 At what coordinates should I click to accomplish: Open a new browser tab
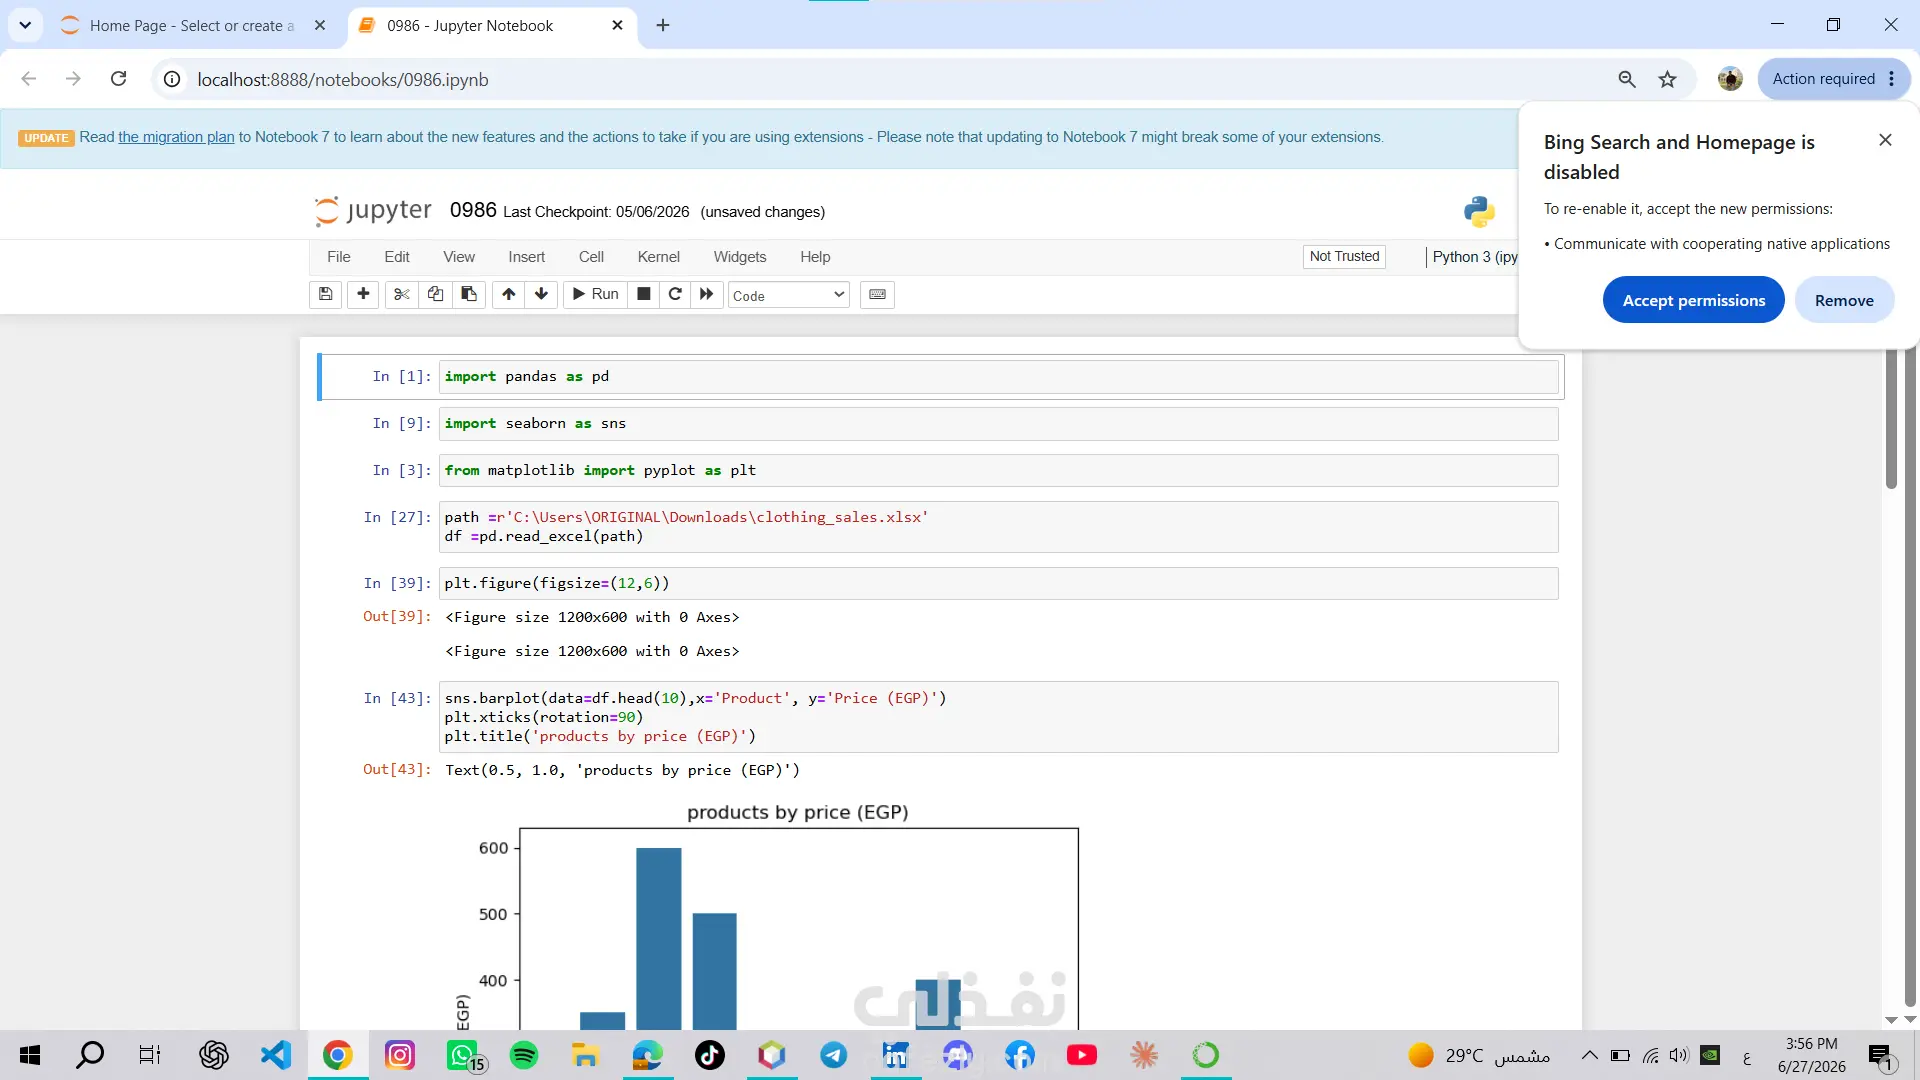pyautogui.click(x=663, y=26)
